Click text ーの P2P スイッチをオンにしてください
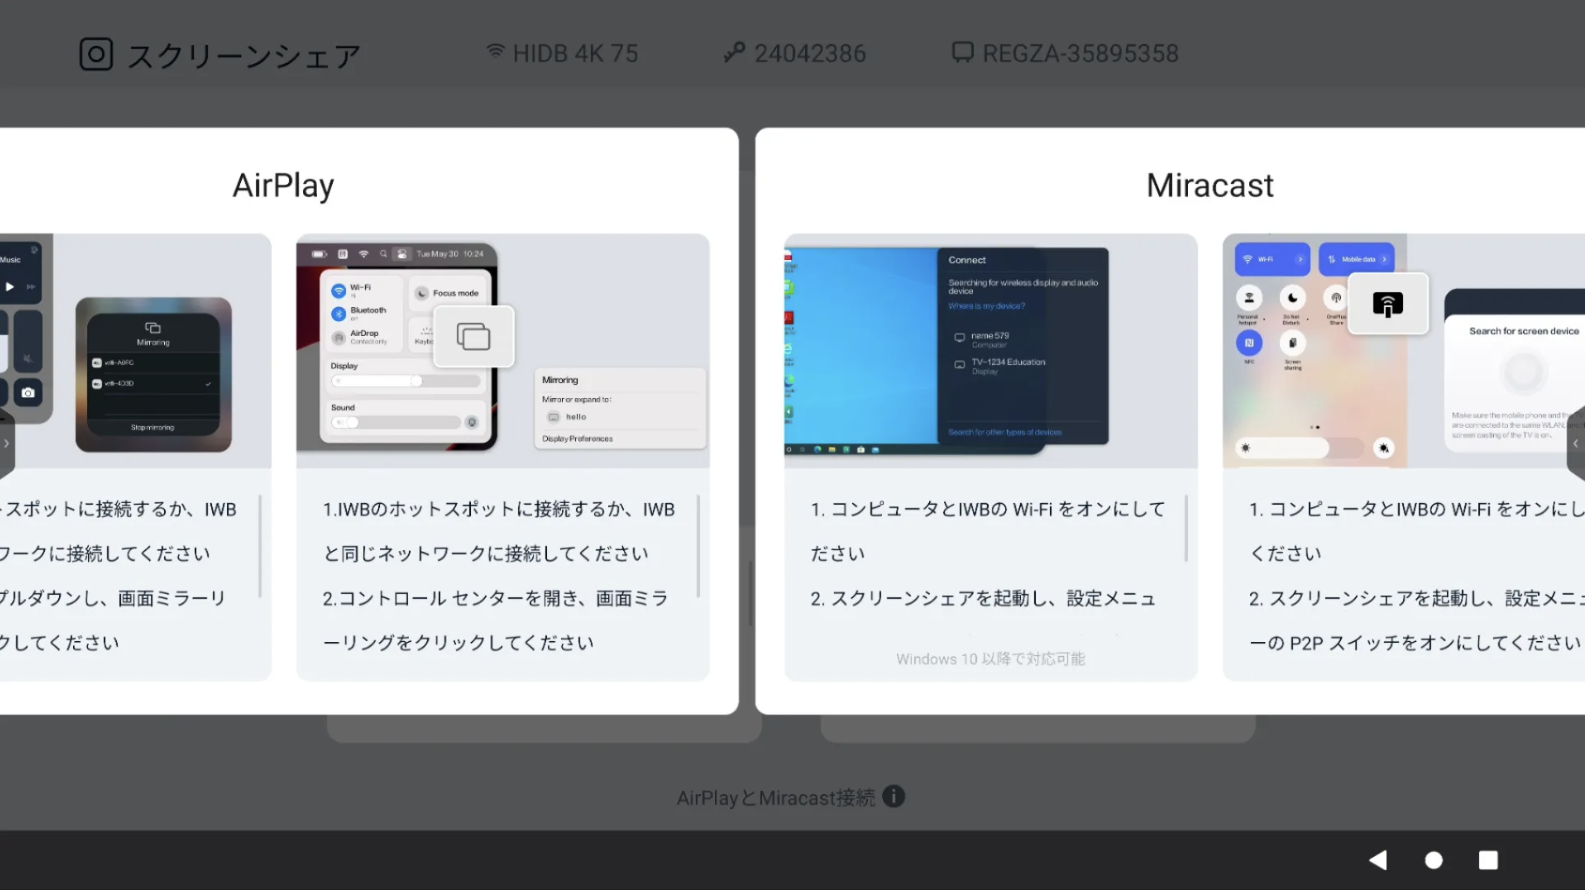This screenshot has width=1586, height=896. pyautogui.click(x=1415, y=643)
